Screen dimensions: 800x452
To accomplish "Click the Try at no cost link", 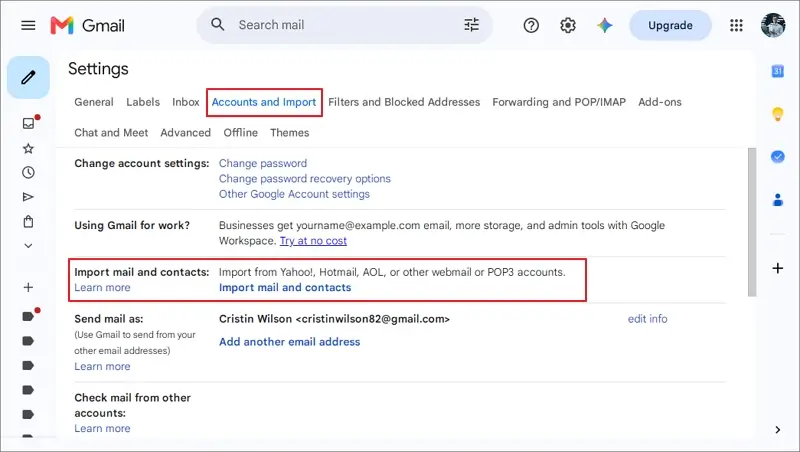I will 313,241.
